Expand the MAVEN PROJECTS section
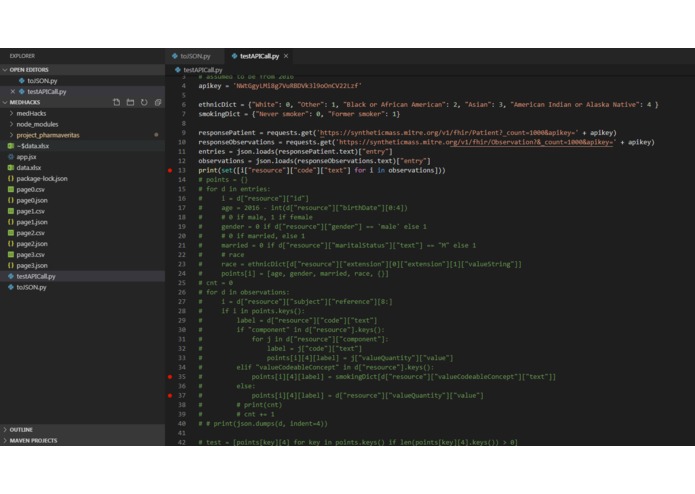Image resolution: width=695 pixels, height=494 pixels. (82, 440)
